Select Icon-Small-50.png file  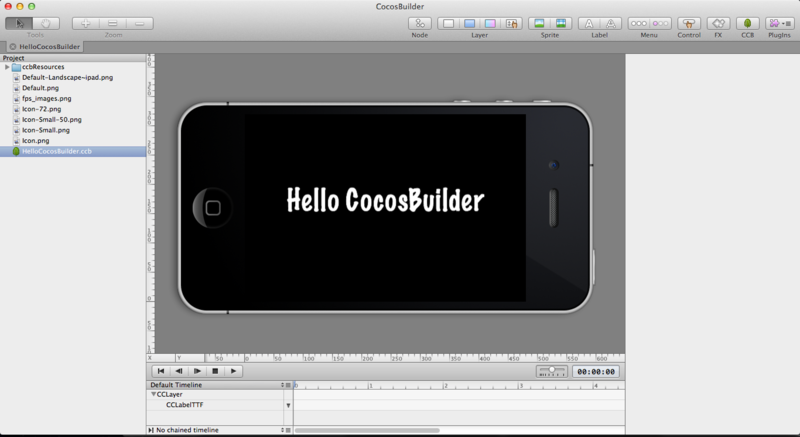tap(52, 120)
